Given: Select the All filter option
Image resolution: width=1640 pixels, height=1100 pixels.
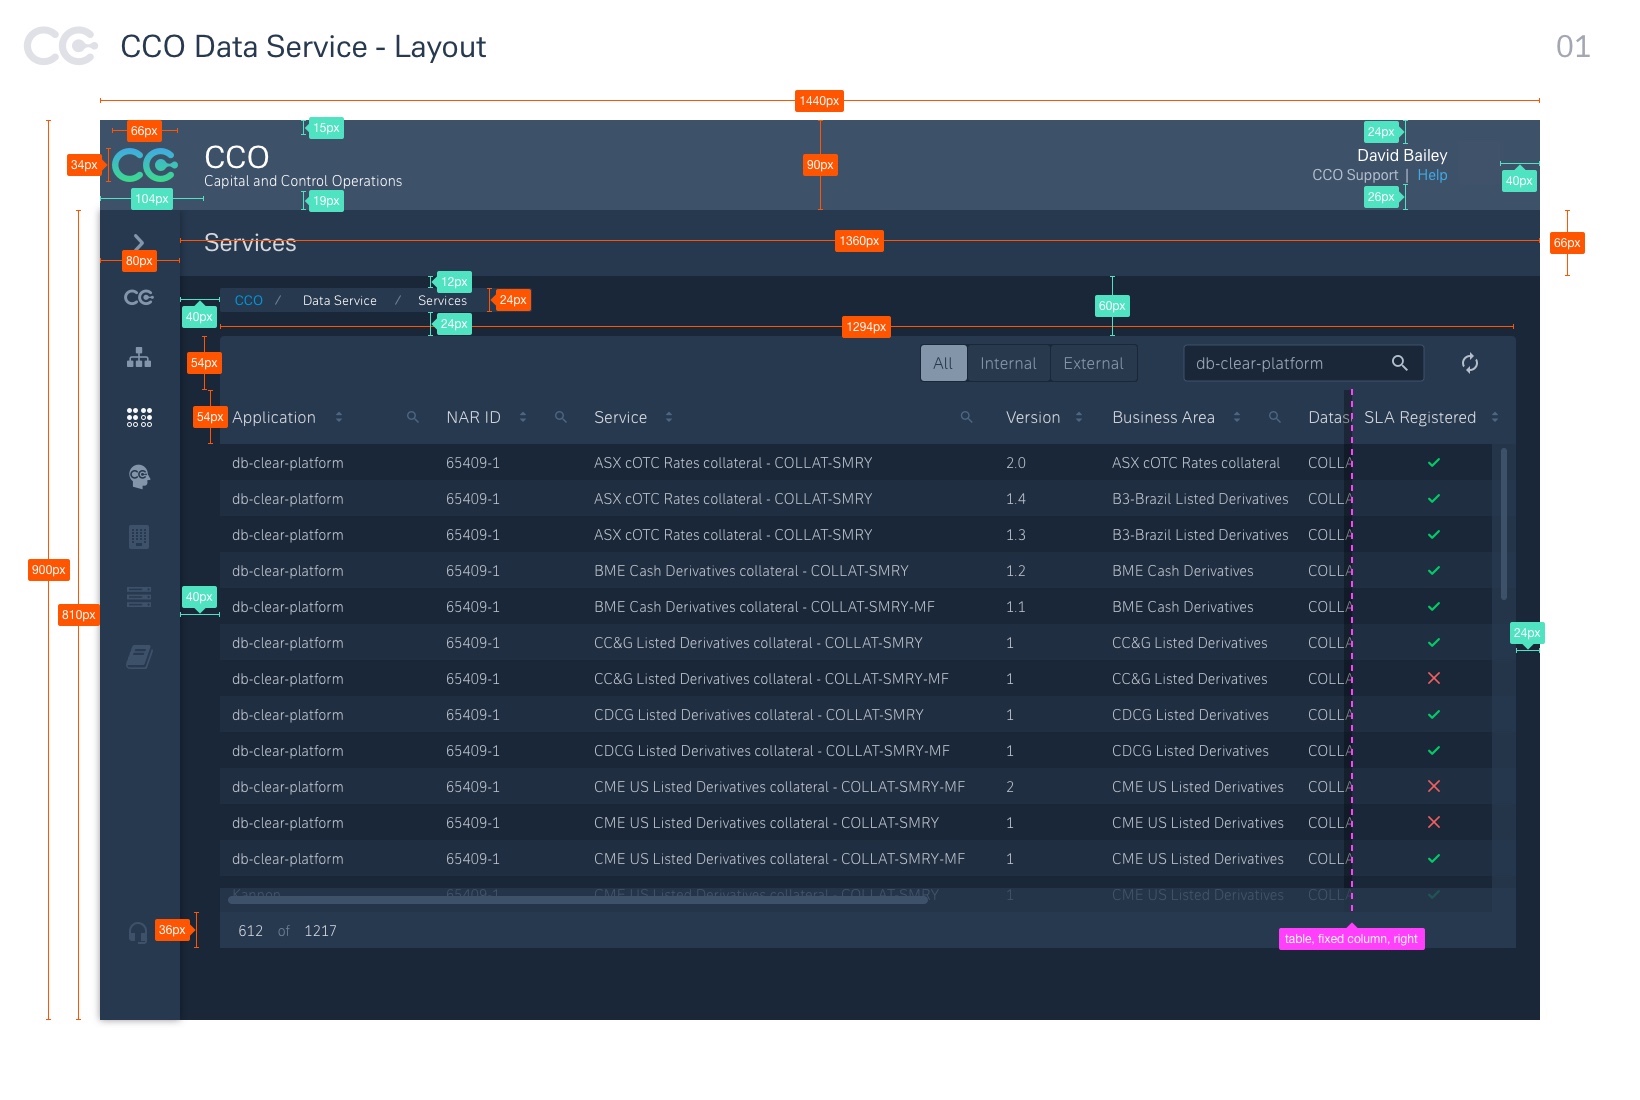Looking at the screenshot, I should pyautogui.click(x=943, y=364).
